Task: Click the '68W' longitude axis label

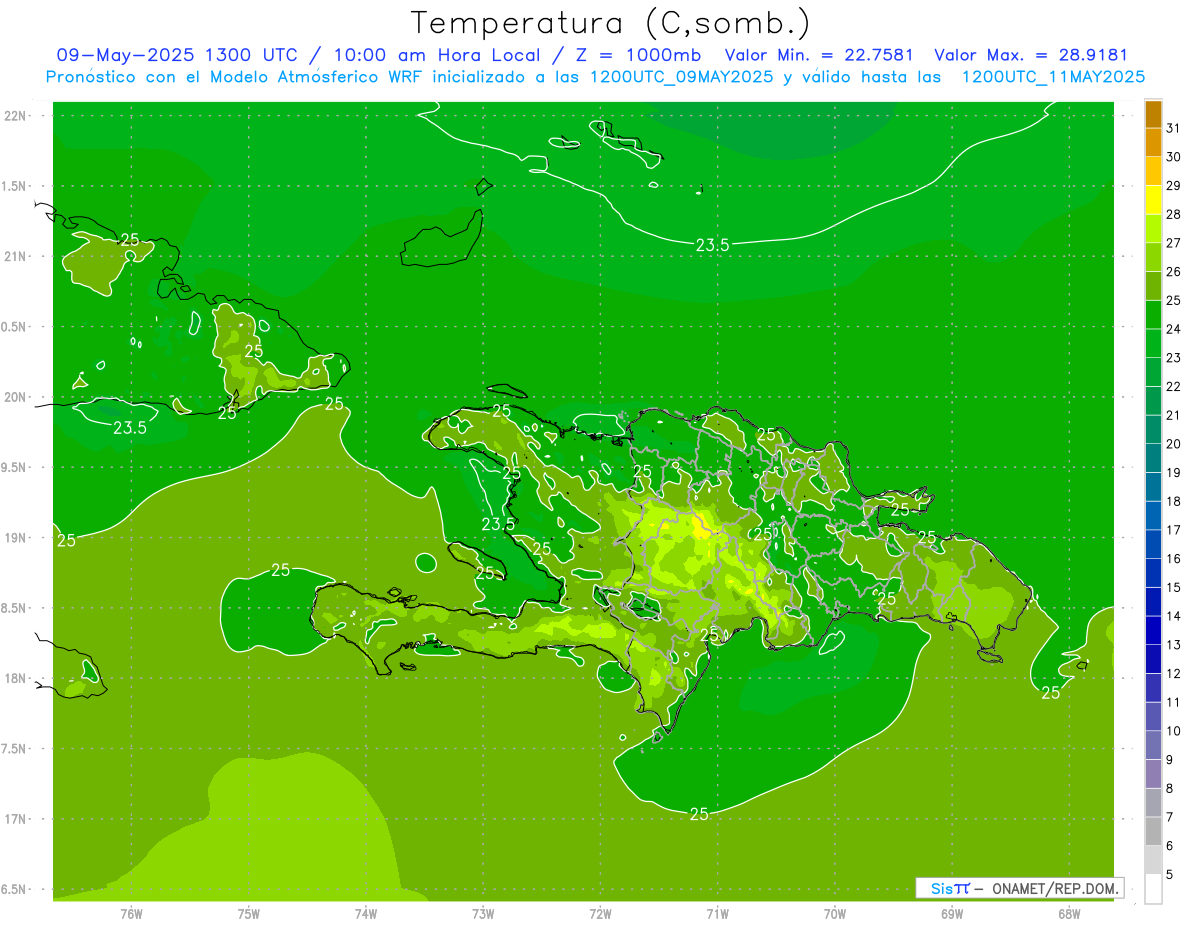Action: [1069, 913]
